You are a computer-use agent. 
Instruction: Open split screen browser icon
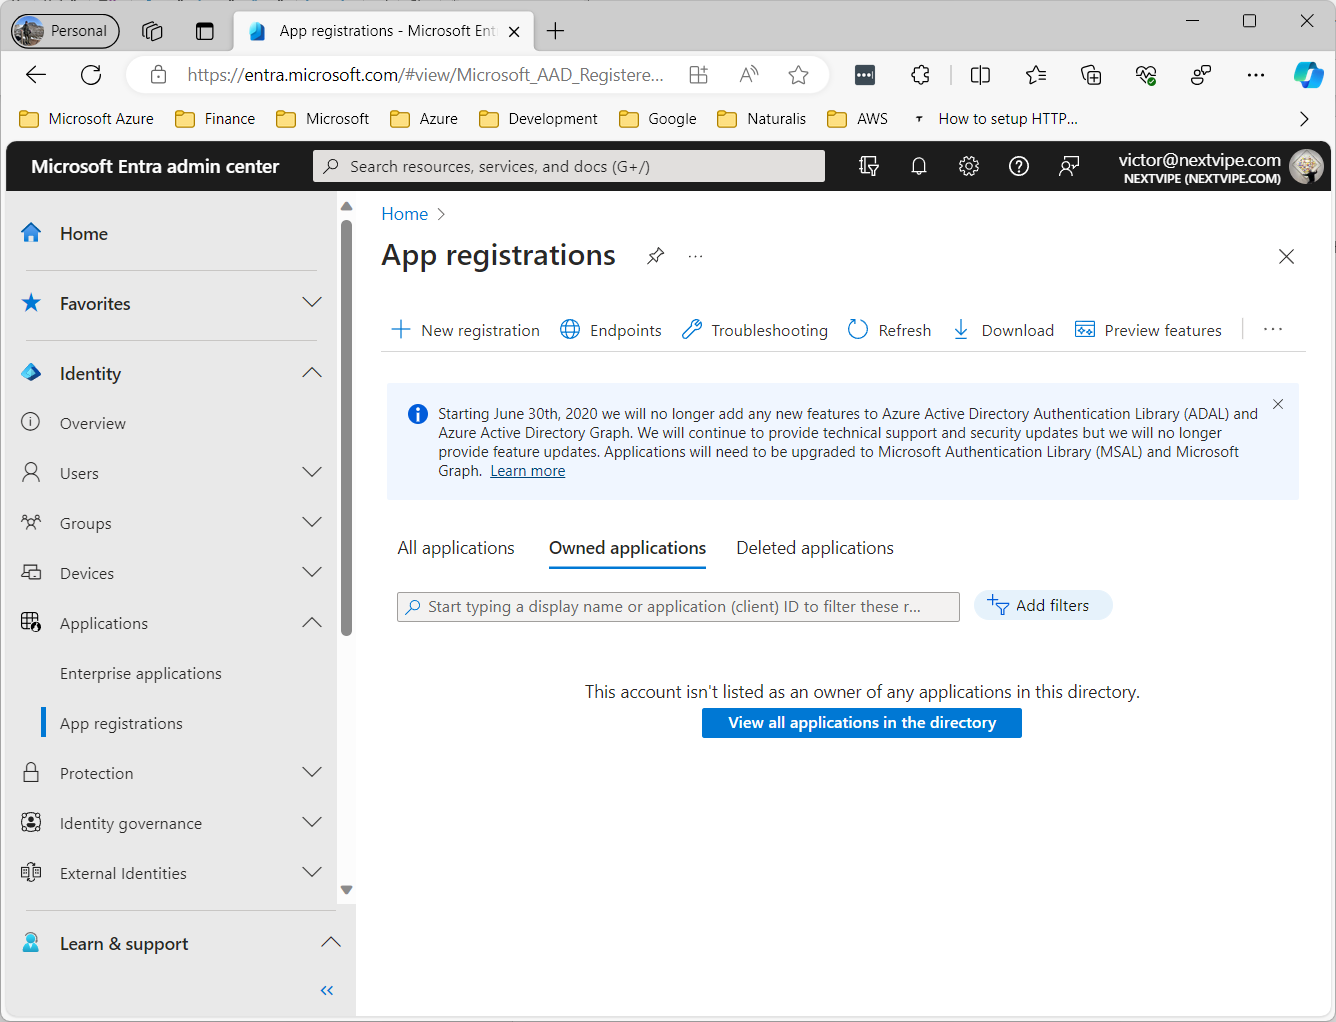point(980,74)
